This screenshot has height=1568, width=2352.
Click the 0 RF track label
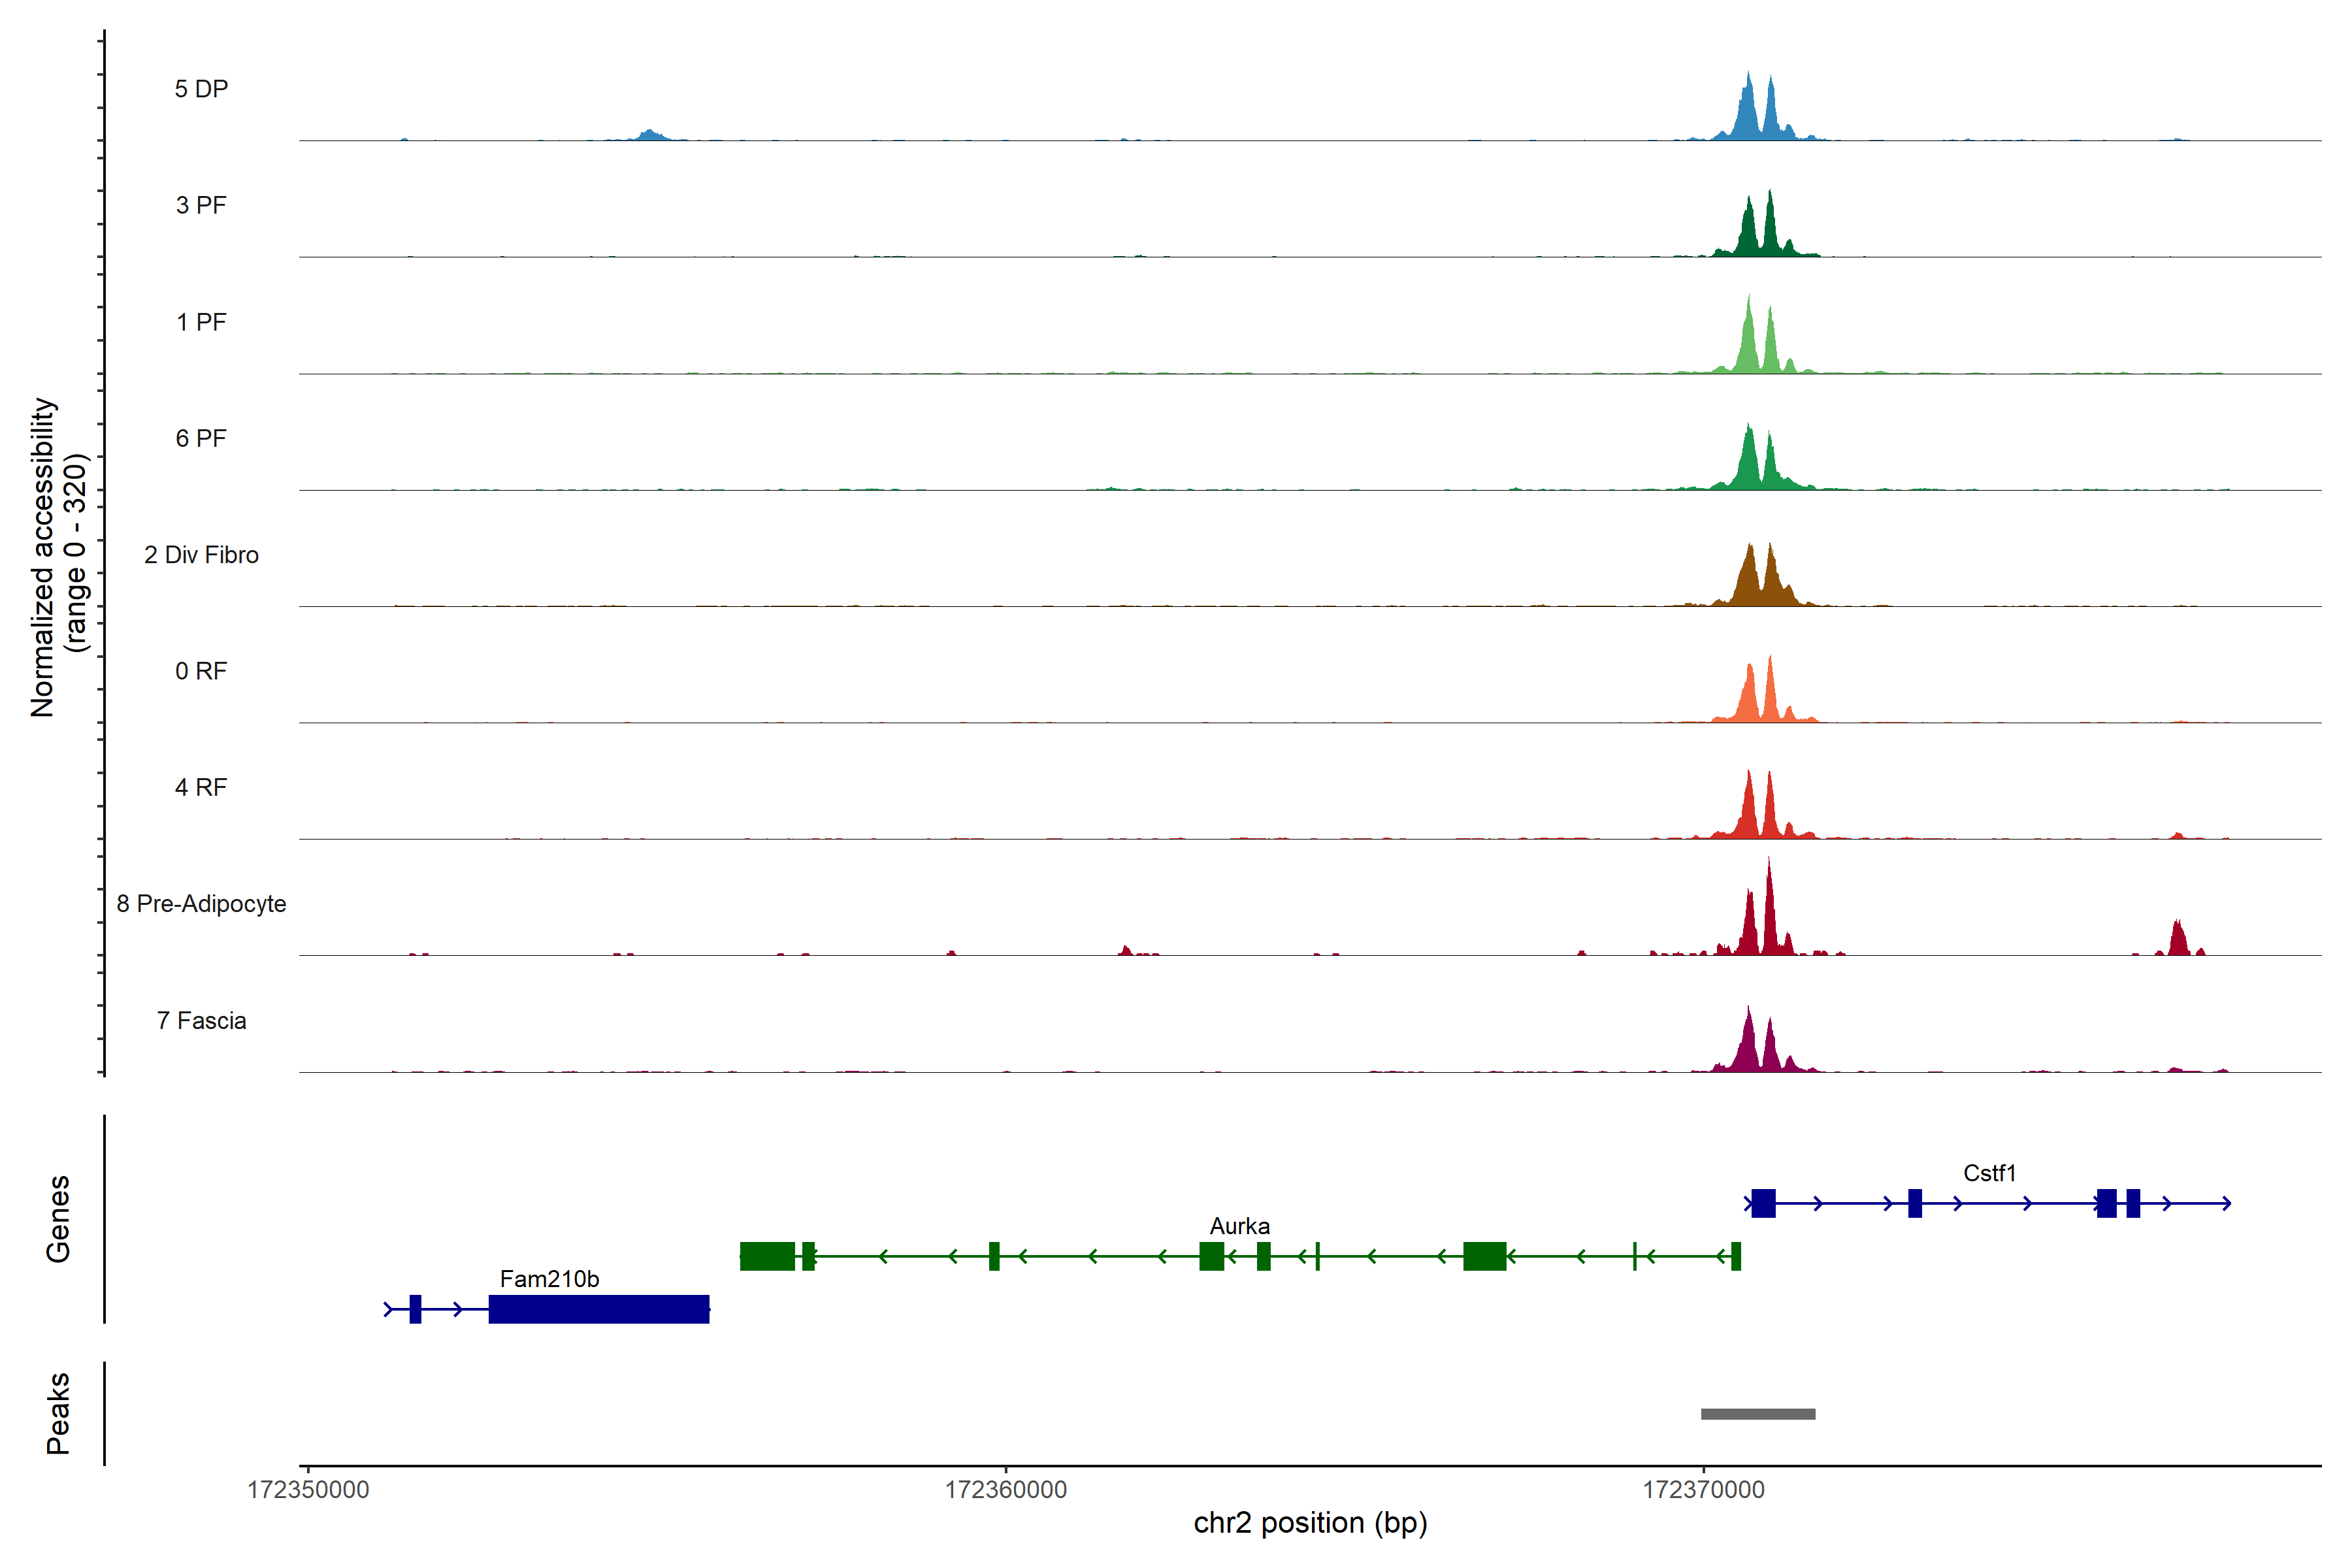(201, 671)
